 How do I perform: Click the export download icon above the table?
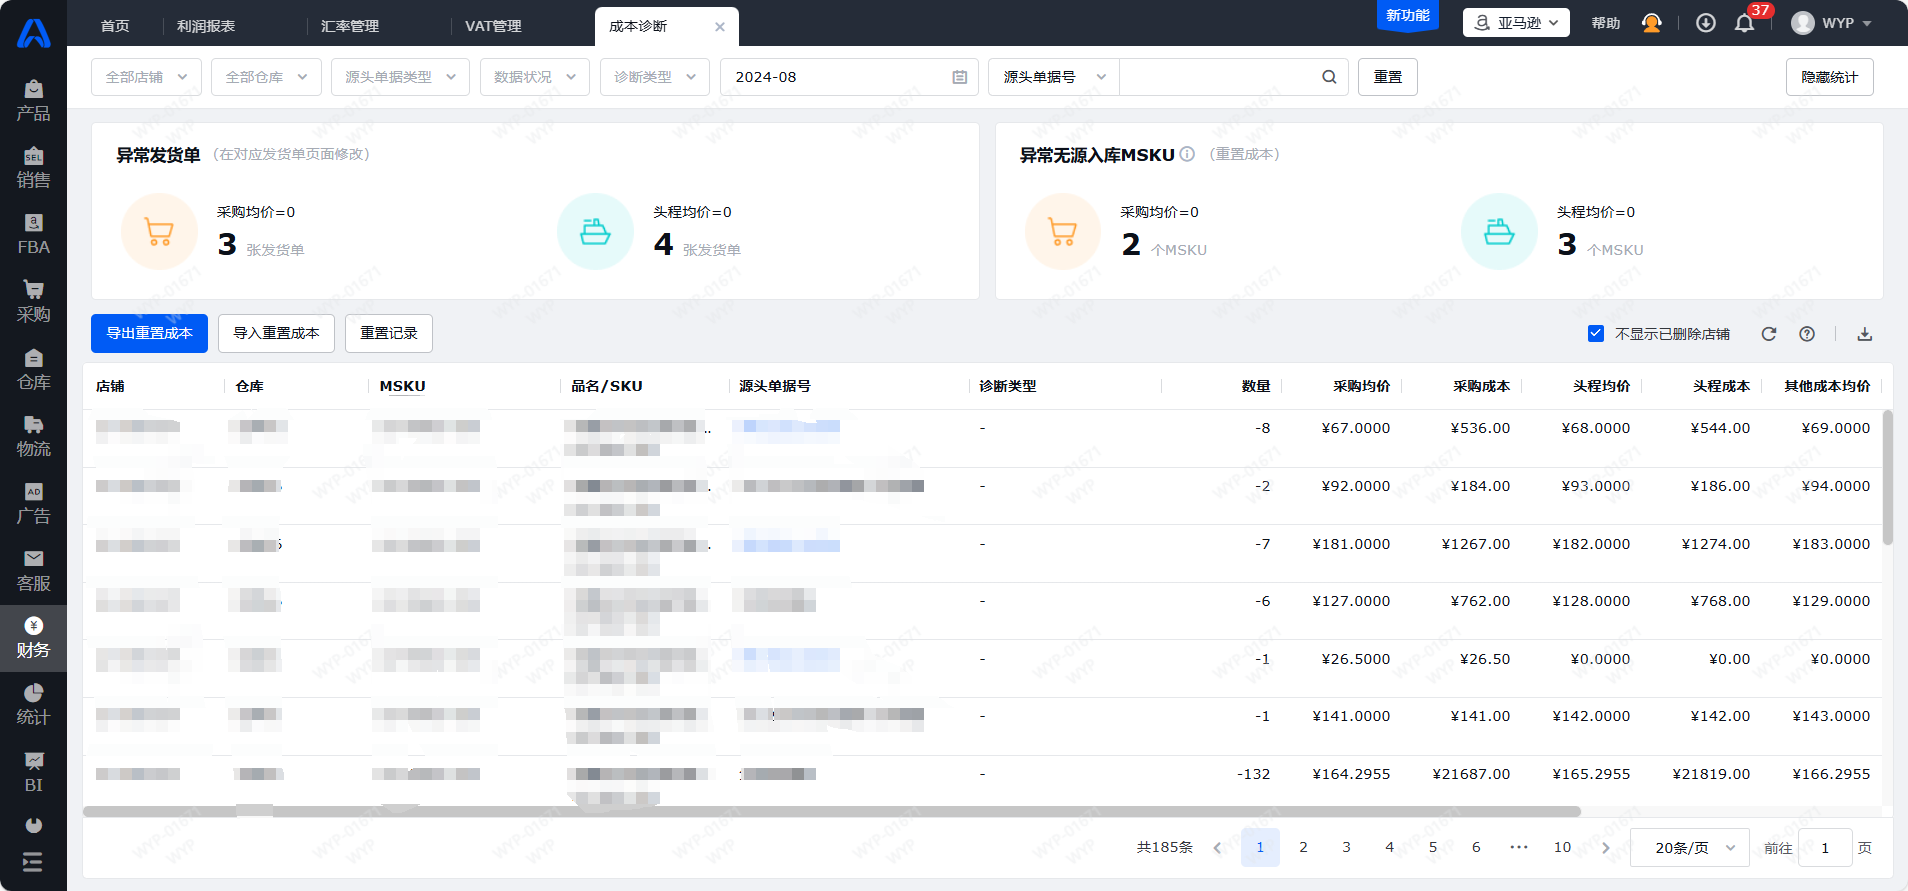(1865, 334)
